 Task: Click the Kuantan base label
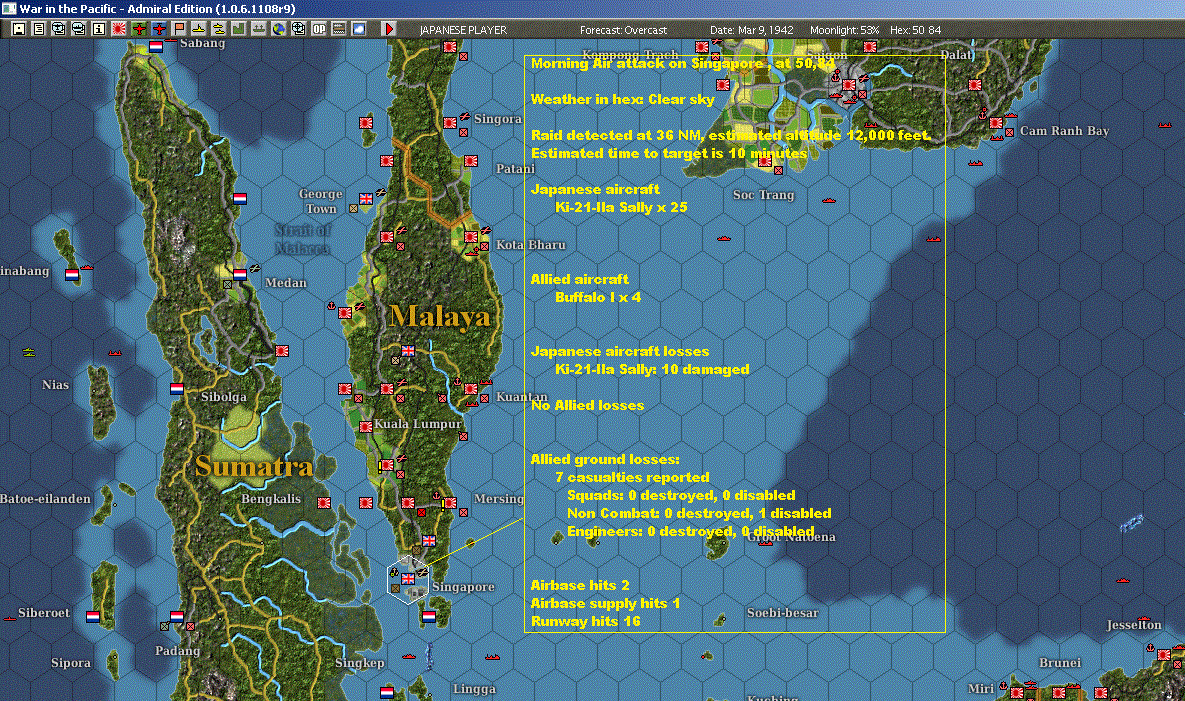pos(521,397)
